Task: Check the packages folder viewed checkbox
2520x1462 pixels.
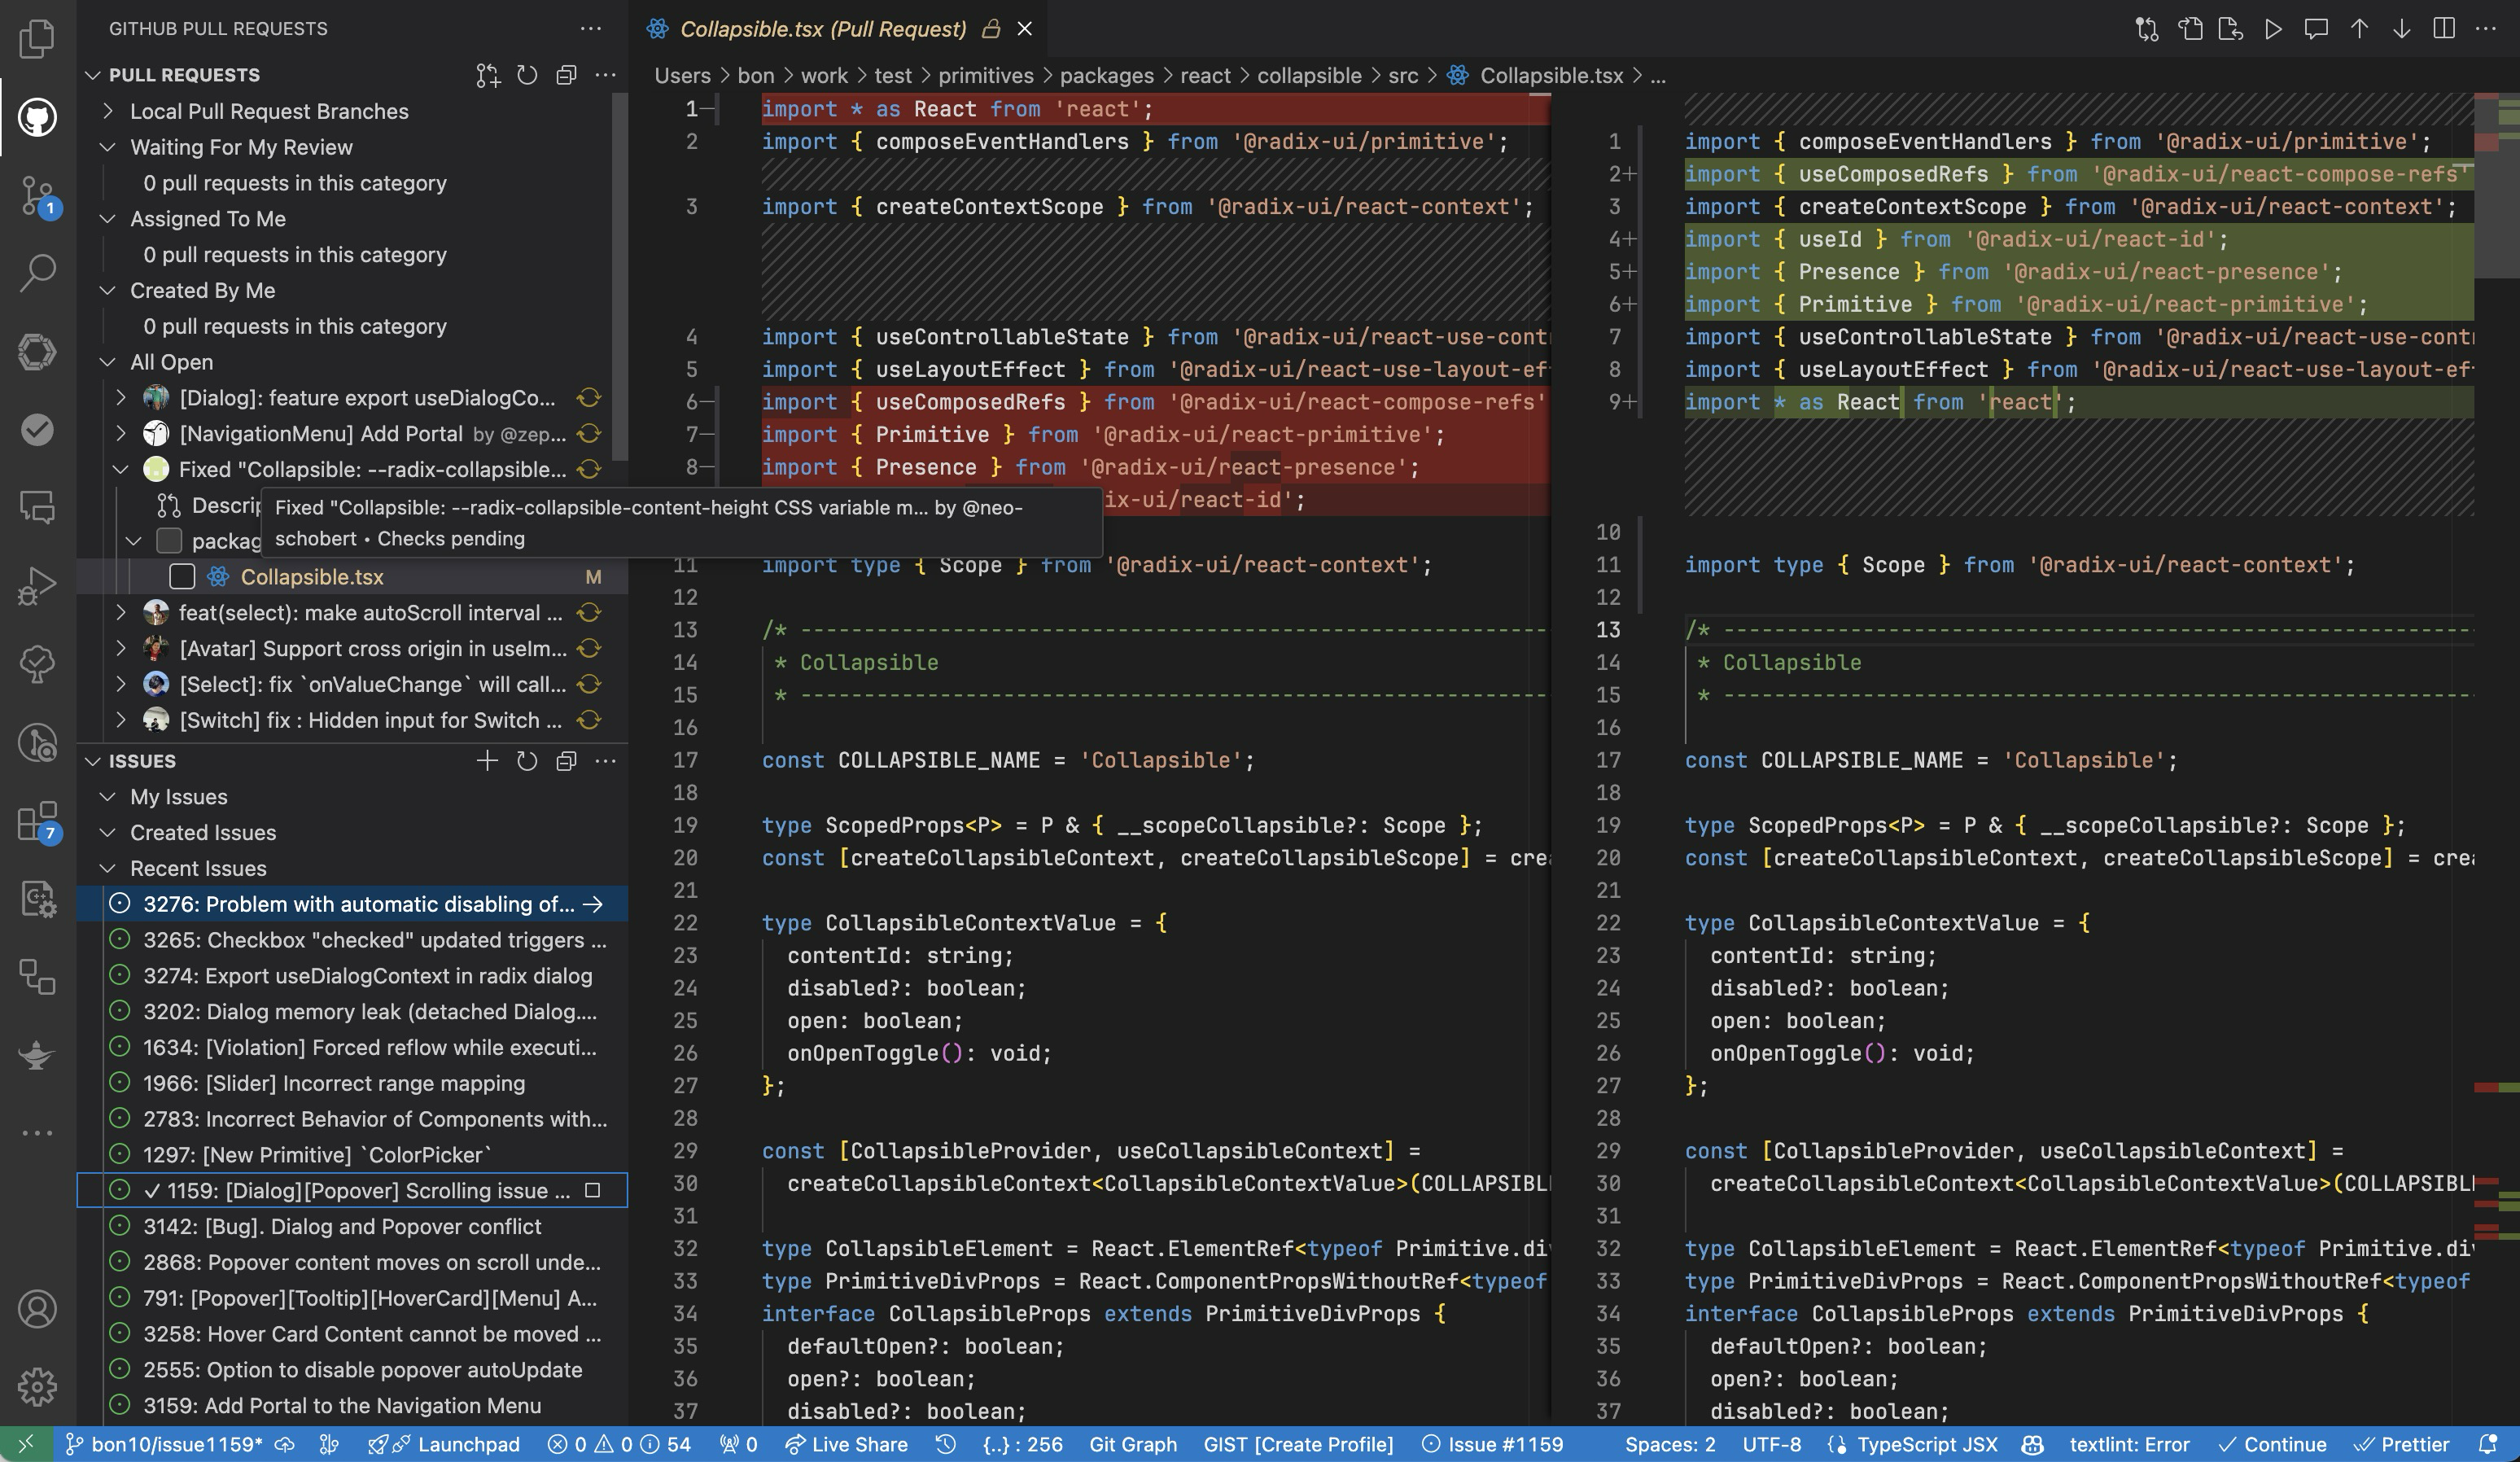Action: tap(169, 541)
